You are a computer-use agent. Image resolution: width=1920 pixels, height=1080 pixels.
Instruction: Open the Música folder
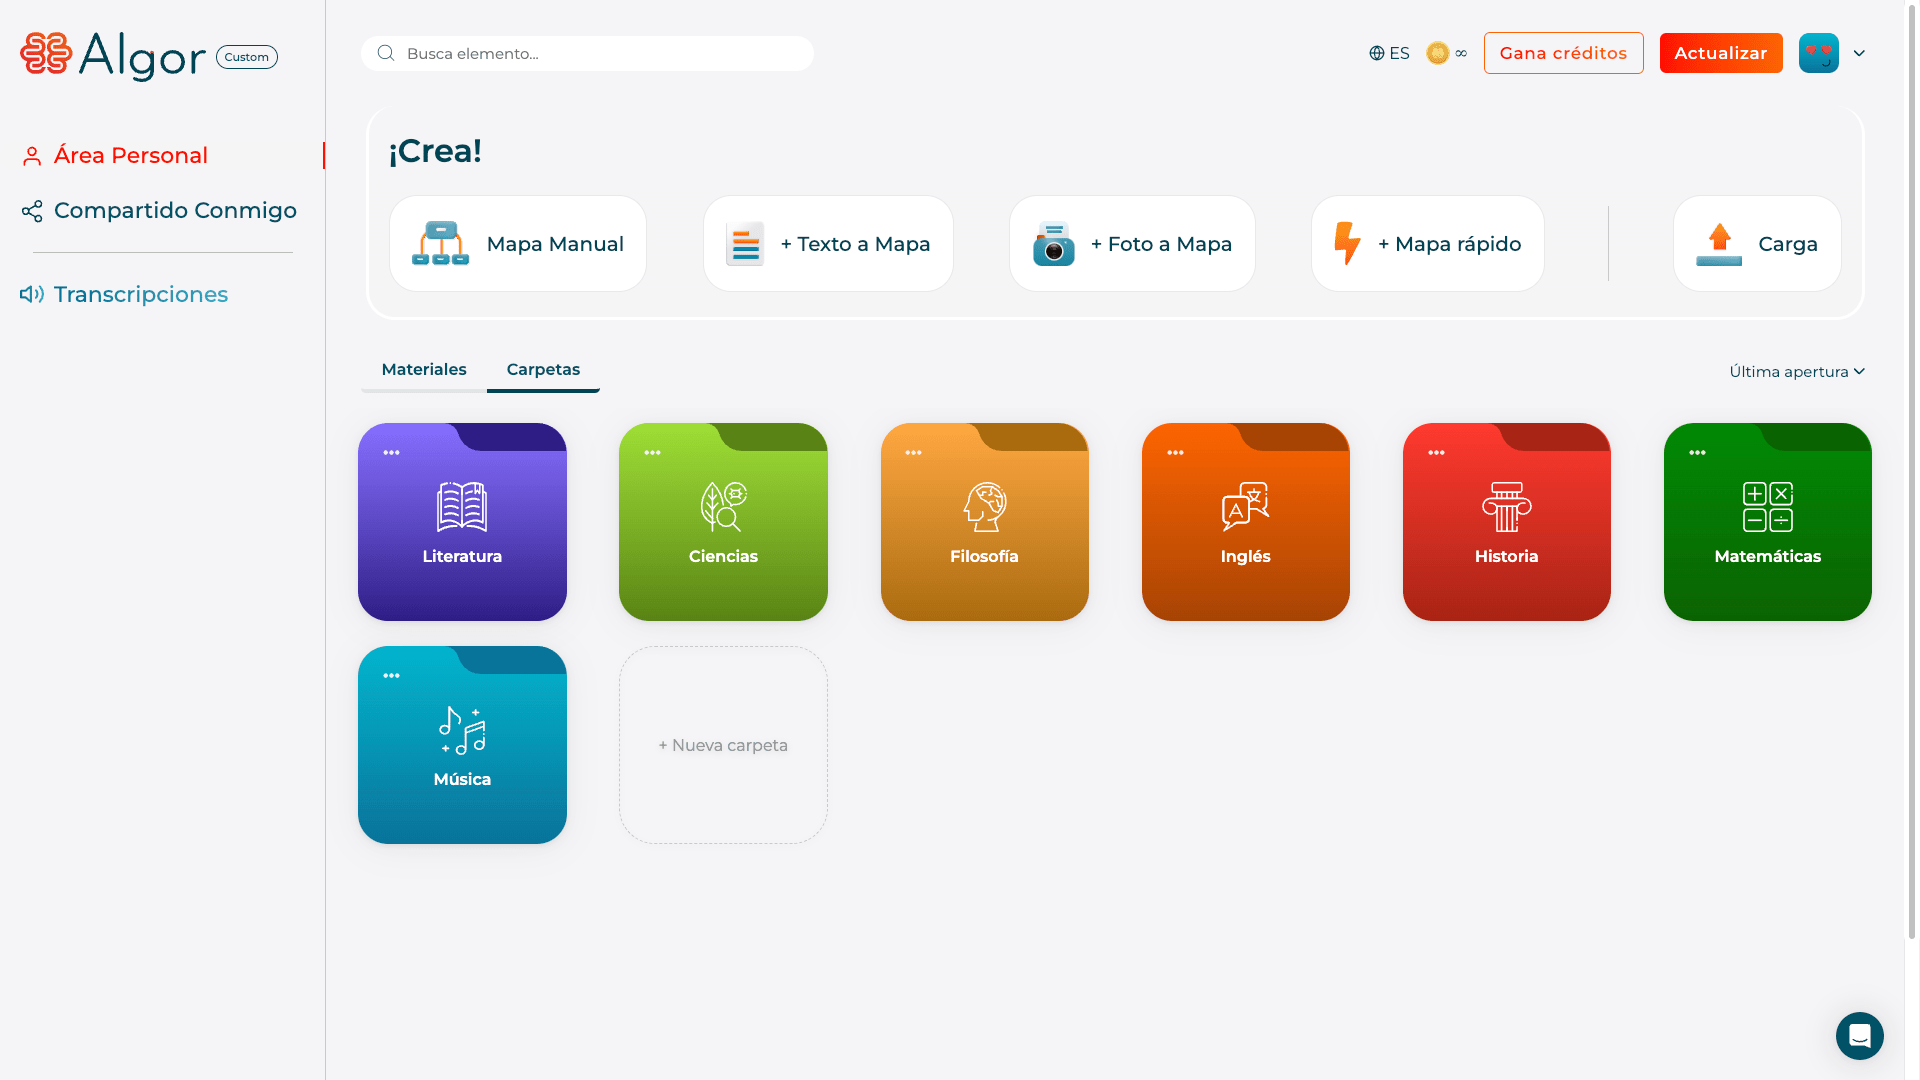click(x=462, y=745)
